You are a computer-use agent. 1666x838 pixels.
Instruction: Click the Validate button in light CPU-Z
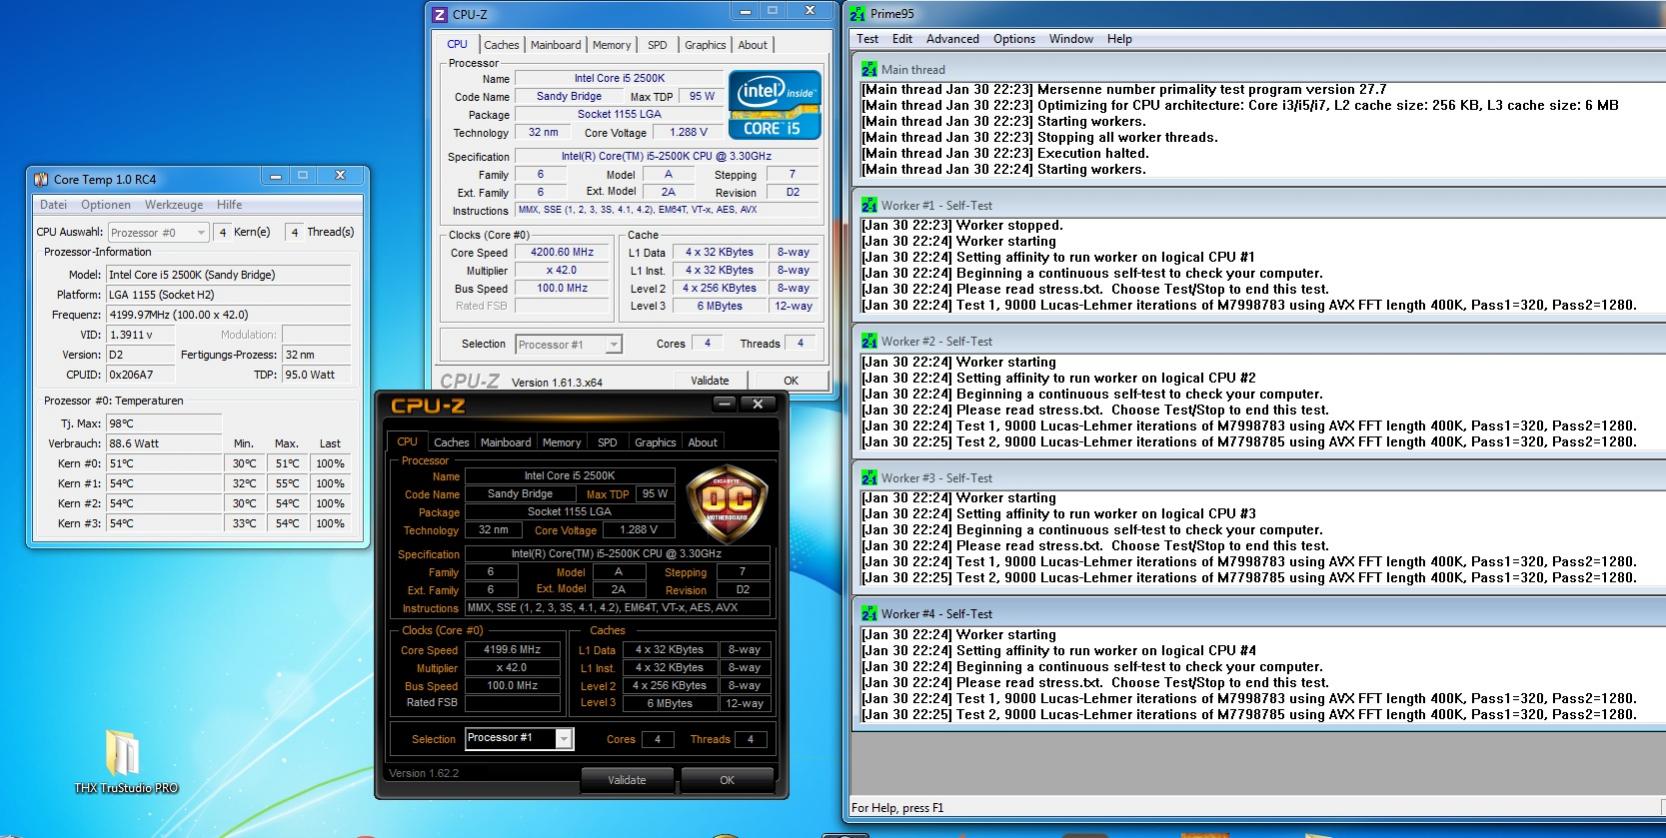709,381
